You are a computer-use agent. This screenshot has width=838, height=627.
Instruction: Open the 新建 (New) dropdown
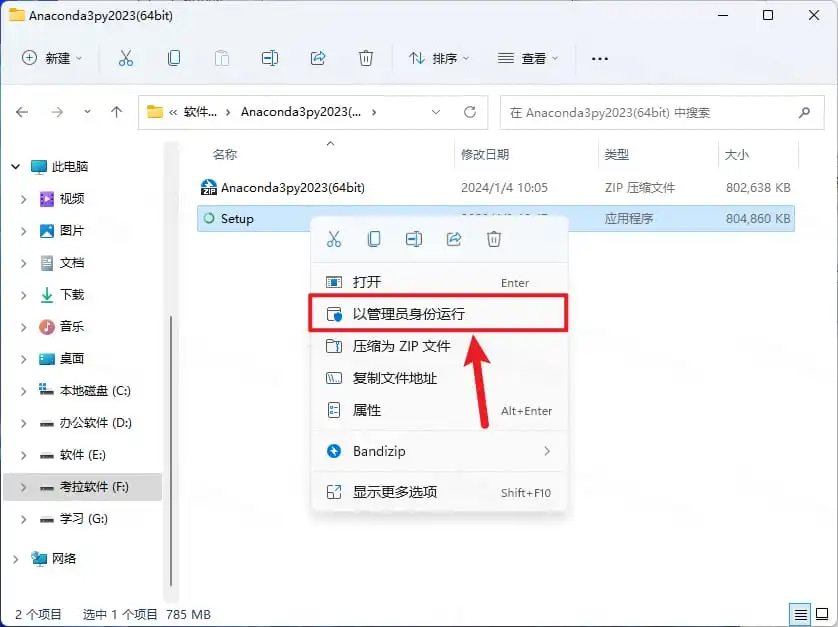52,58
